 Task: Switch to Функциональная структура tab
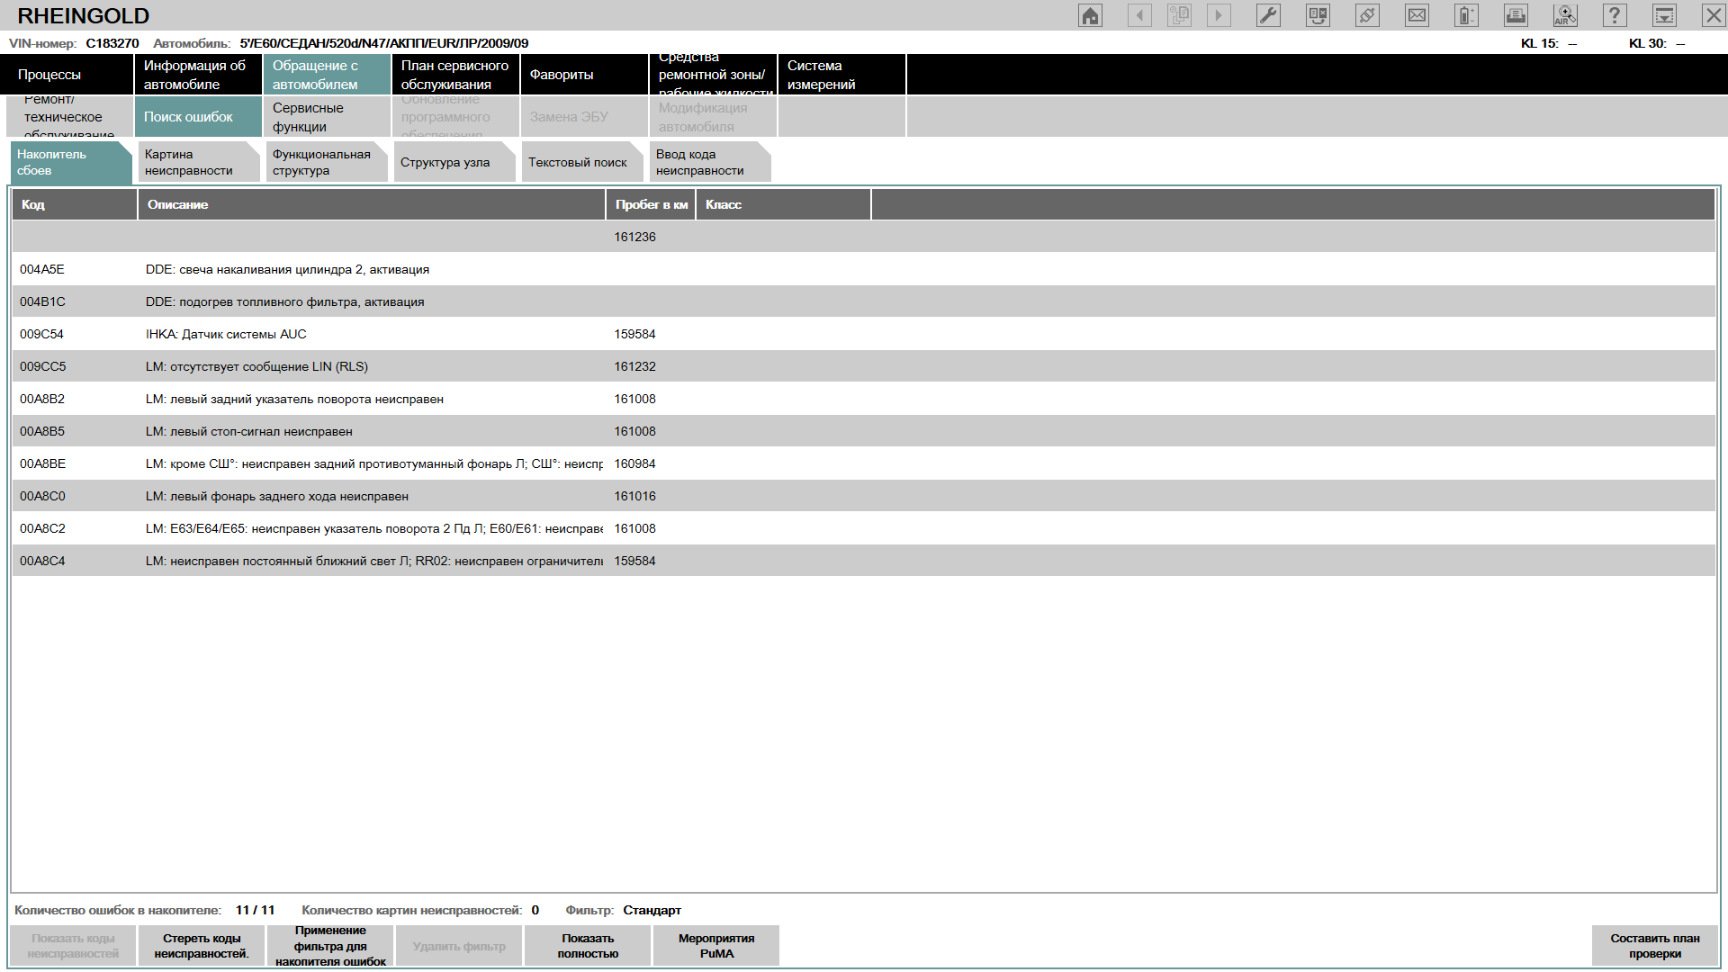(327, 162)
